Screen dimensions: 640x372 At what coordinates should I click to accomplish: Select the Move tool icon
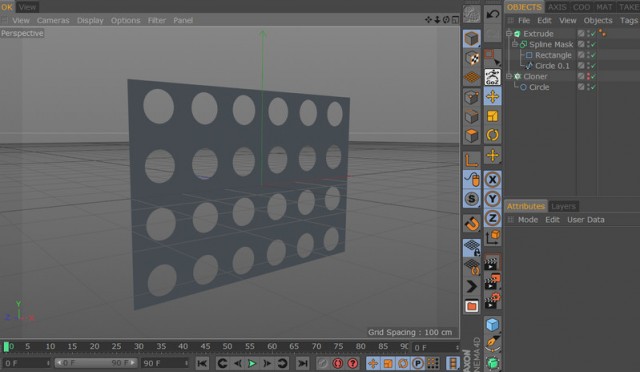tap(493, 97)
